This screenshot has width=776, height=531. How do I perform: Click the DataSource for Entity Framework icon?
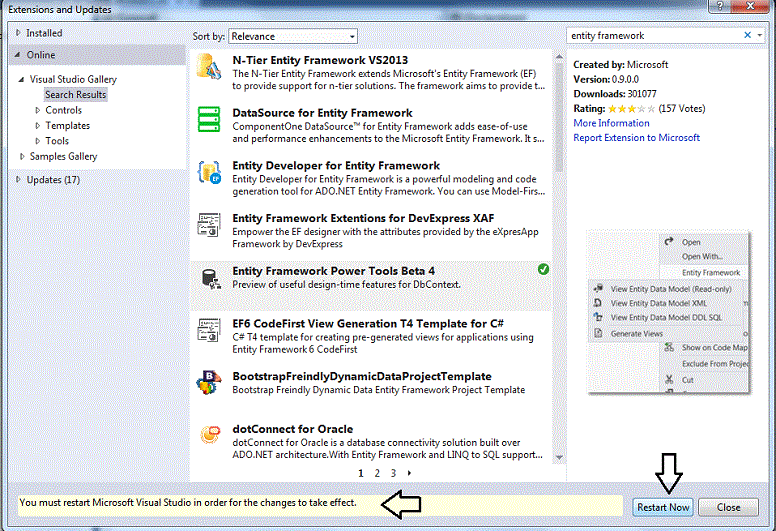point(208,119)
